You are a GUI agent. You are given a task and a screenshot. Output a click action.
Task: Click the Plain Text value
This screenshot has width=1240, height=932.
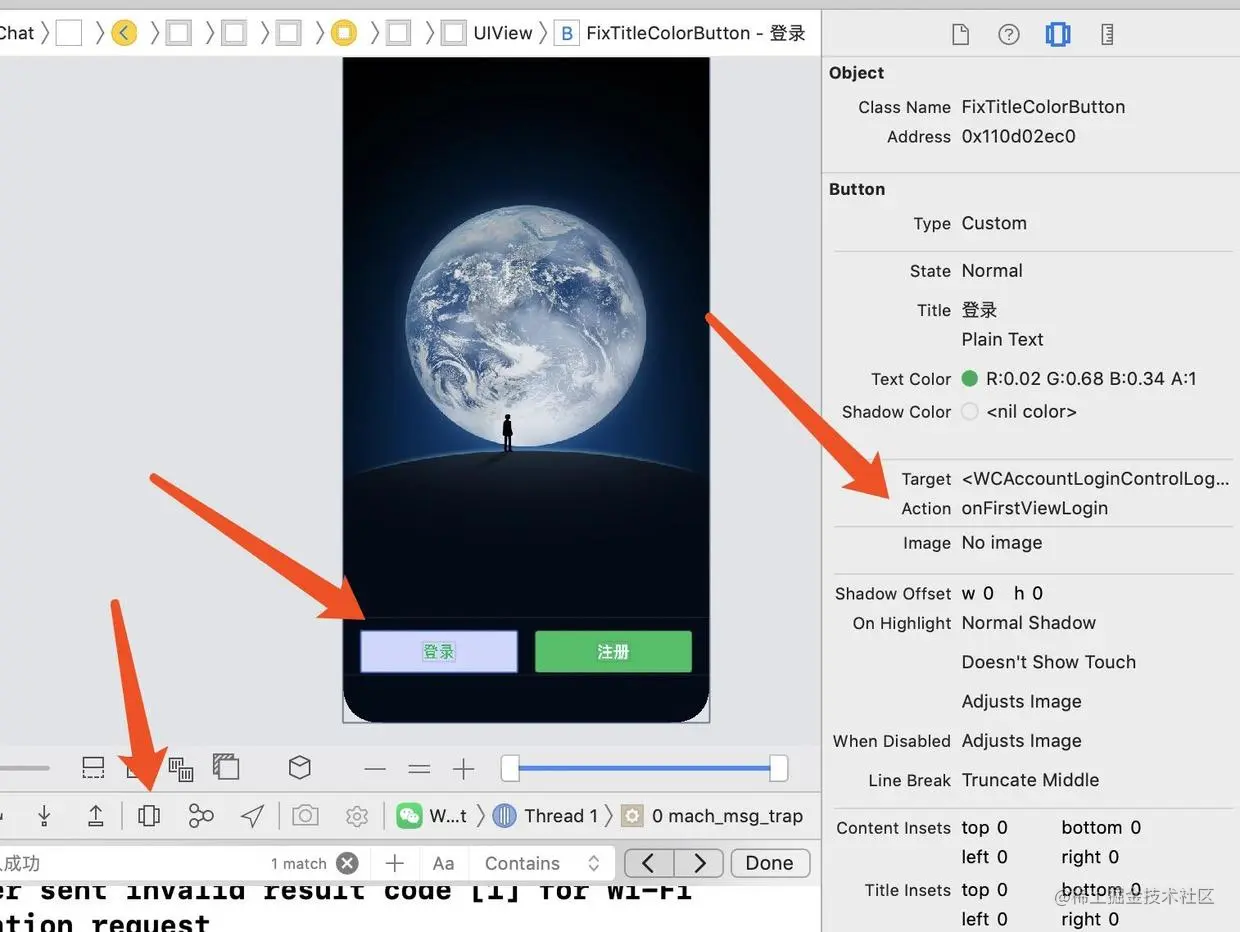click(x=1002, y=339)
